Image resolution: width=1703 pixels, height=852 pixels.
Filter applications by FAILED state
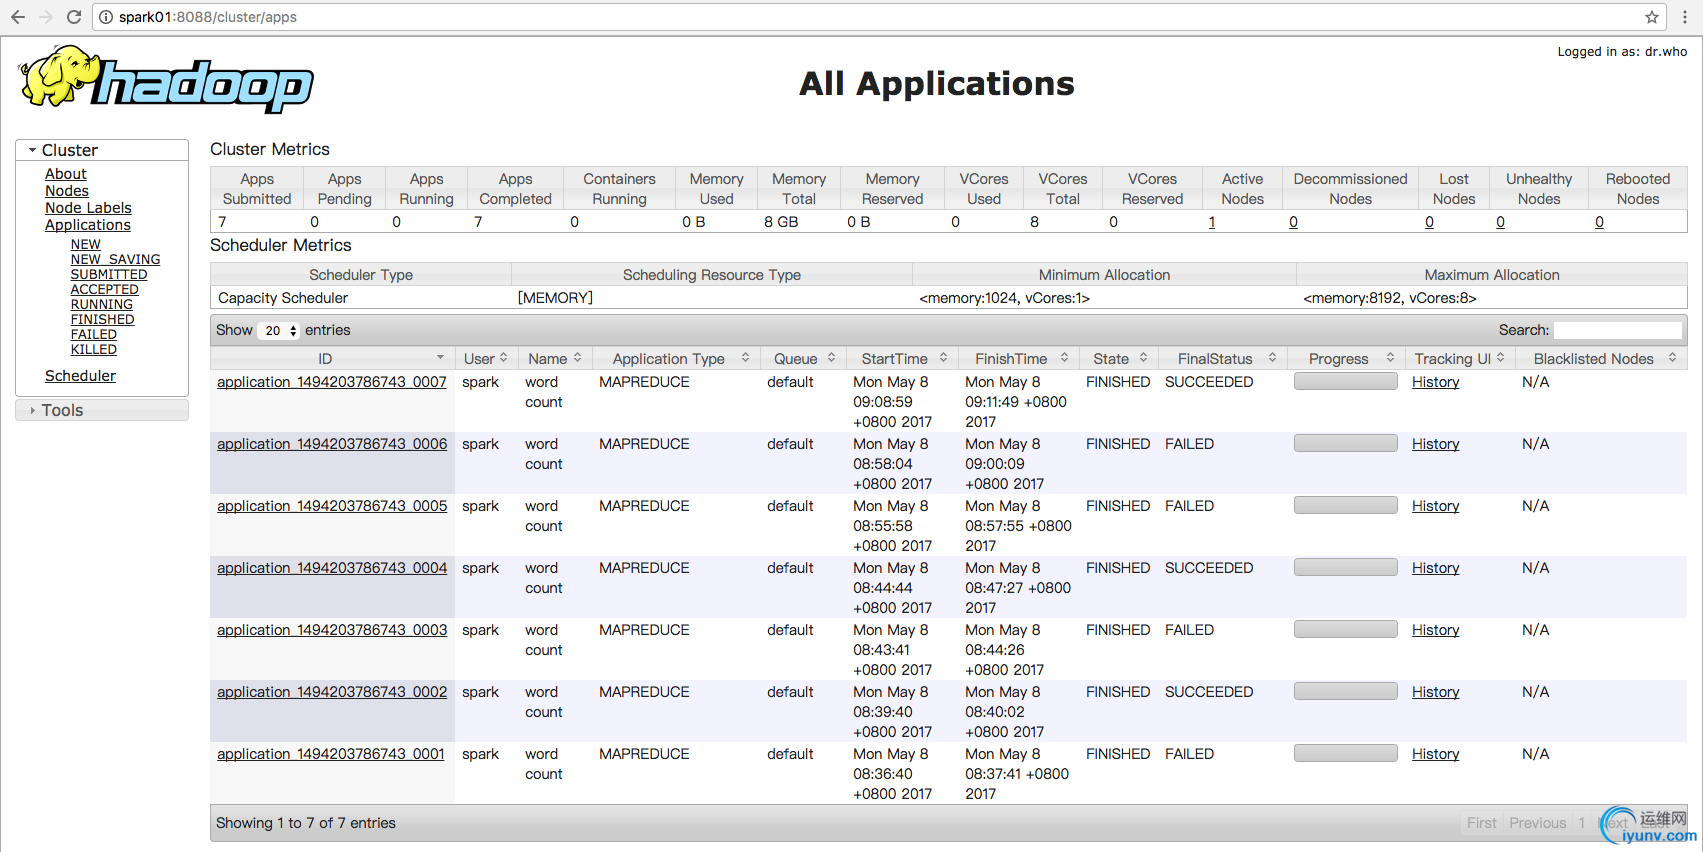(93, 335)
